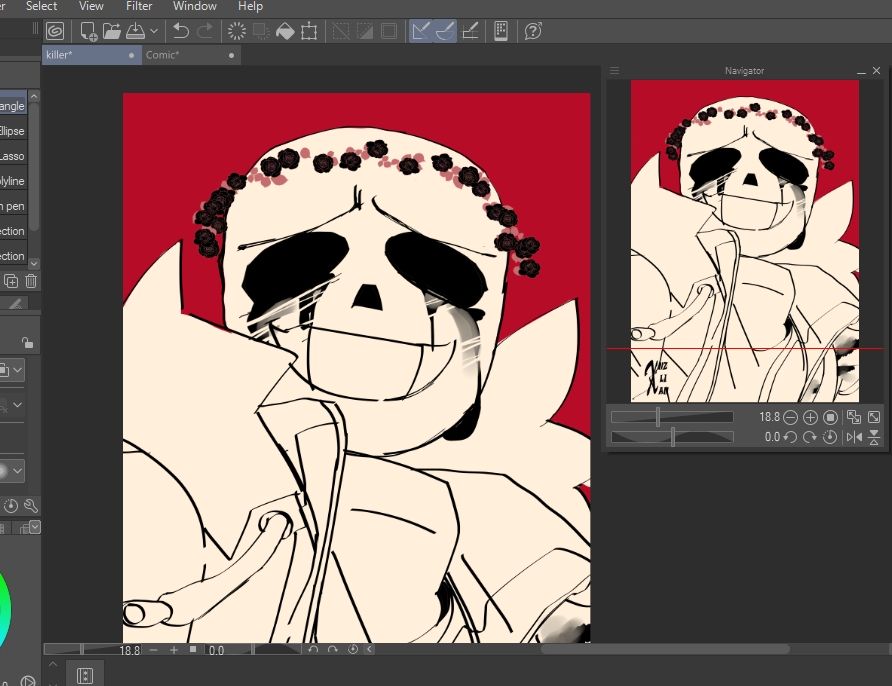
Task: Toggle Snap to Grid
Action: pos(470,31)
